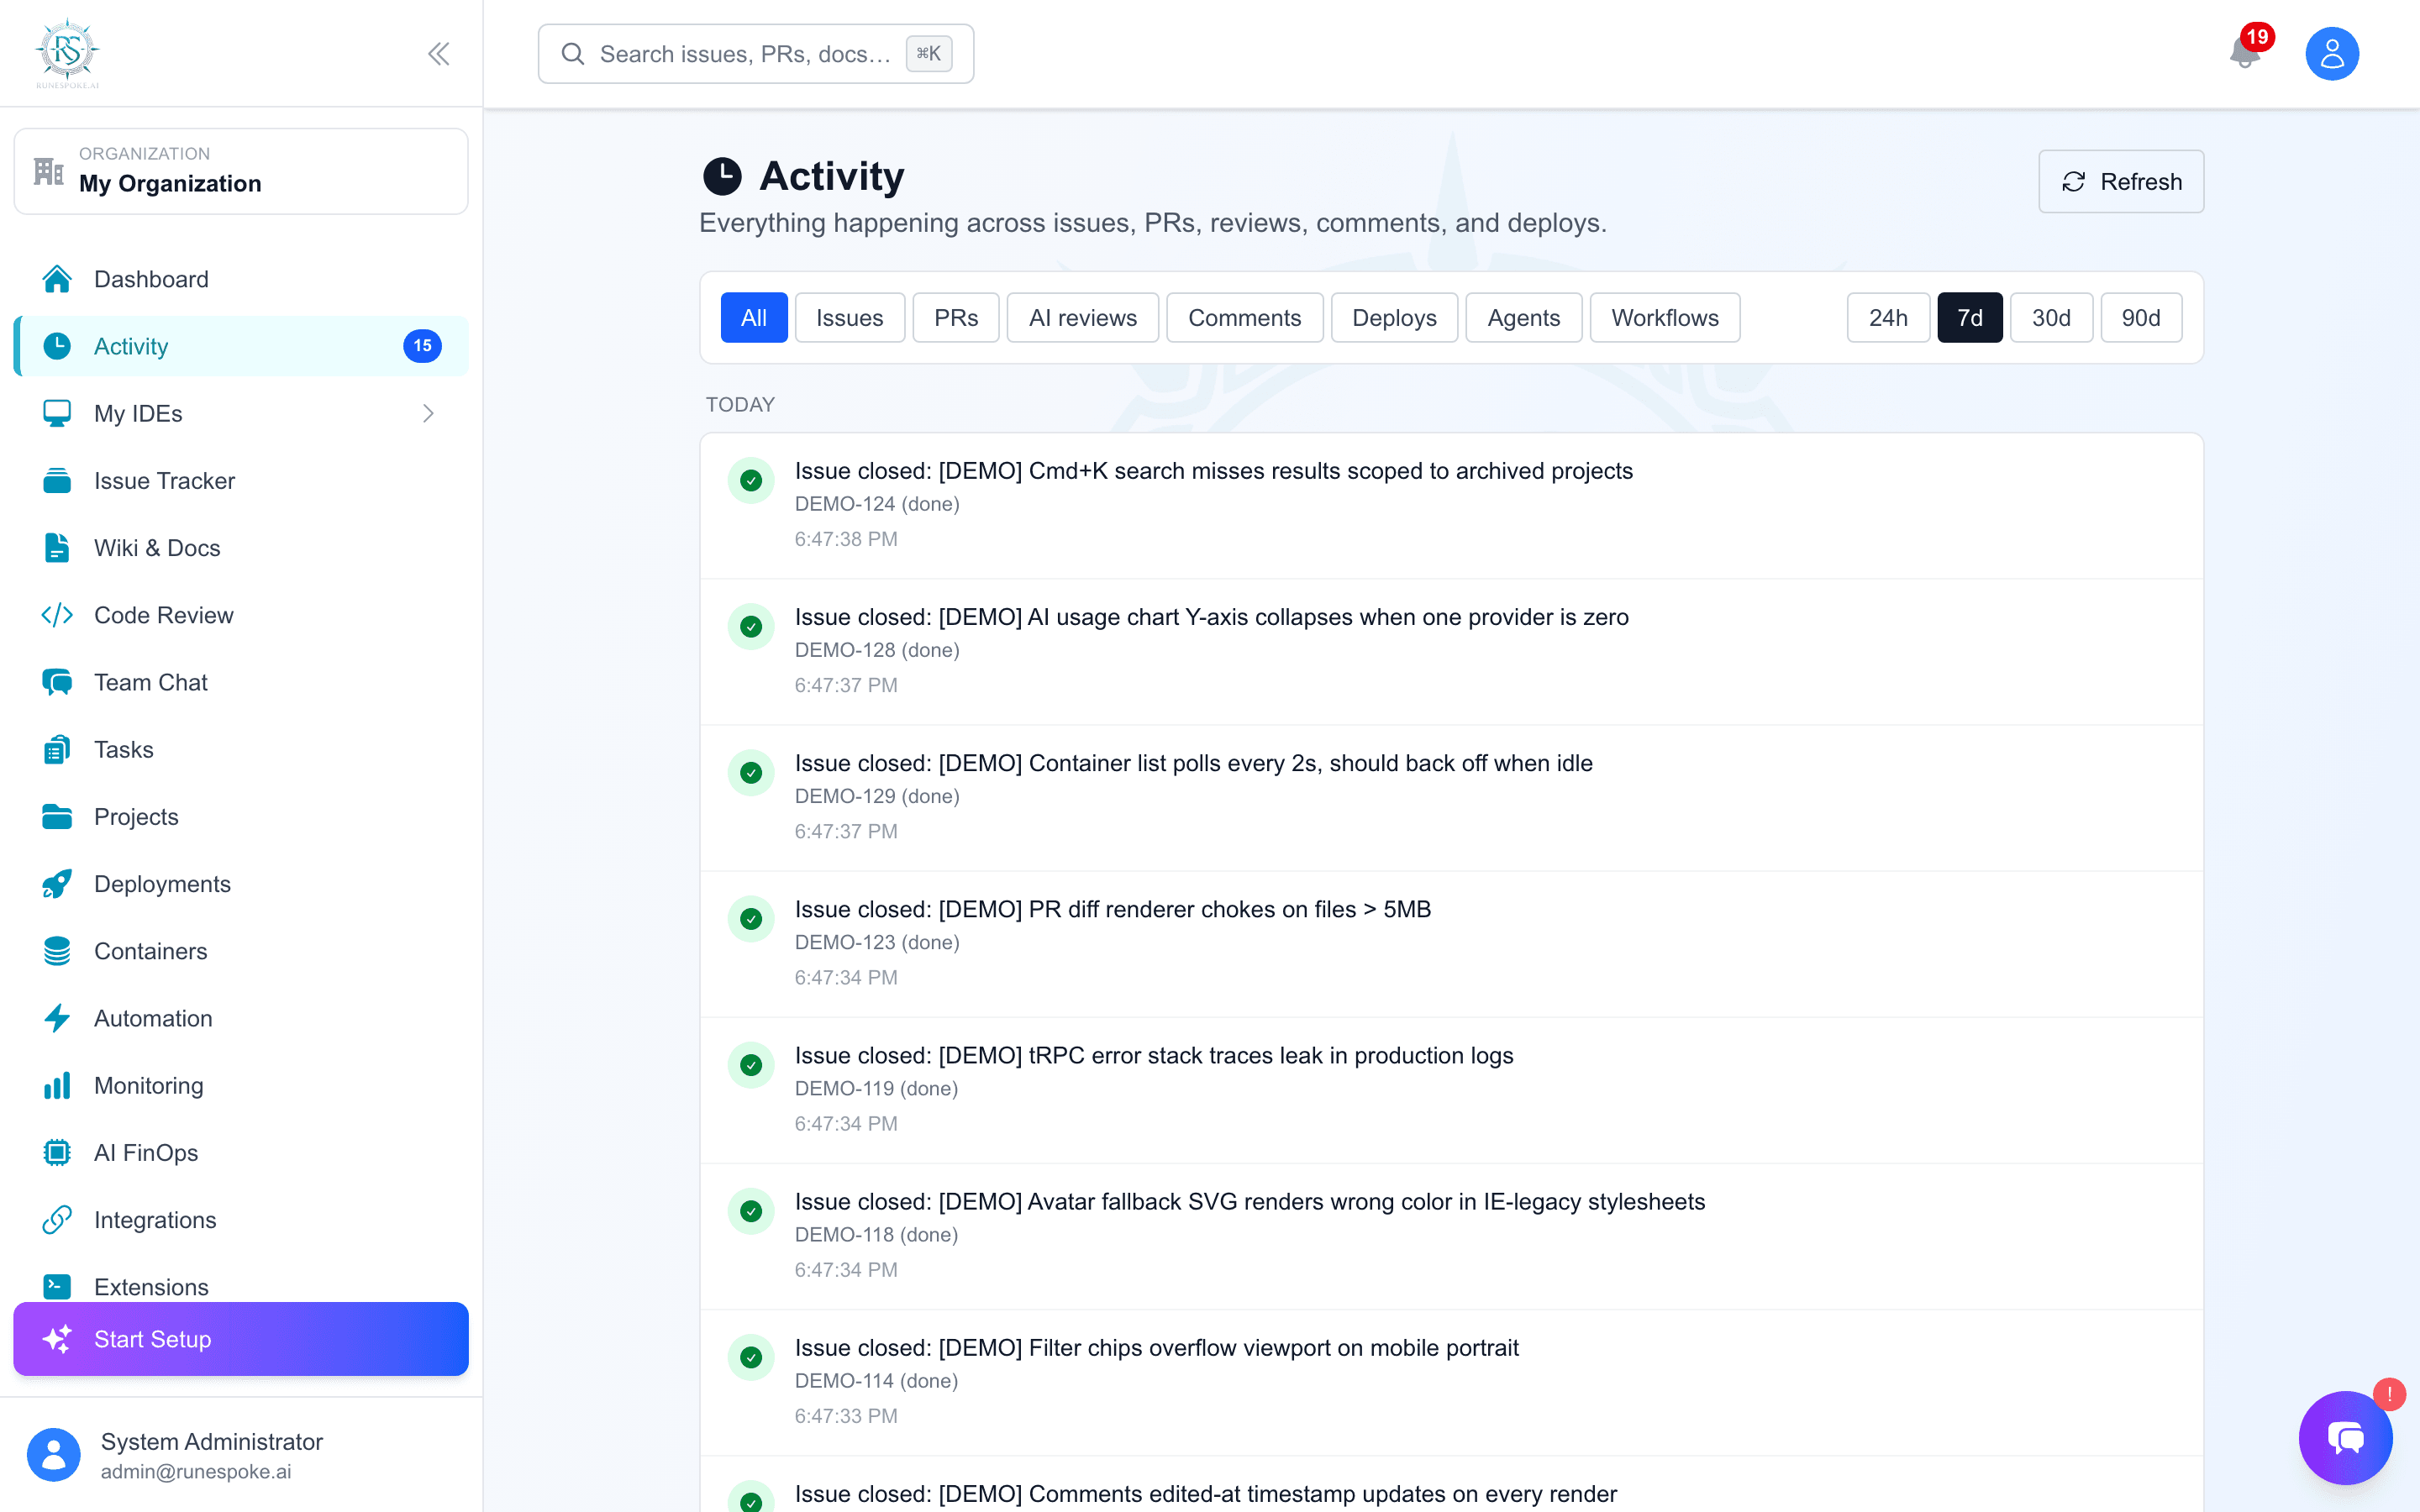Click the Code Review brackets icon

pos(57,615)
